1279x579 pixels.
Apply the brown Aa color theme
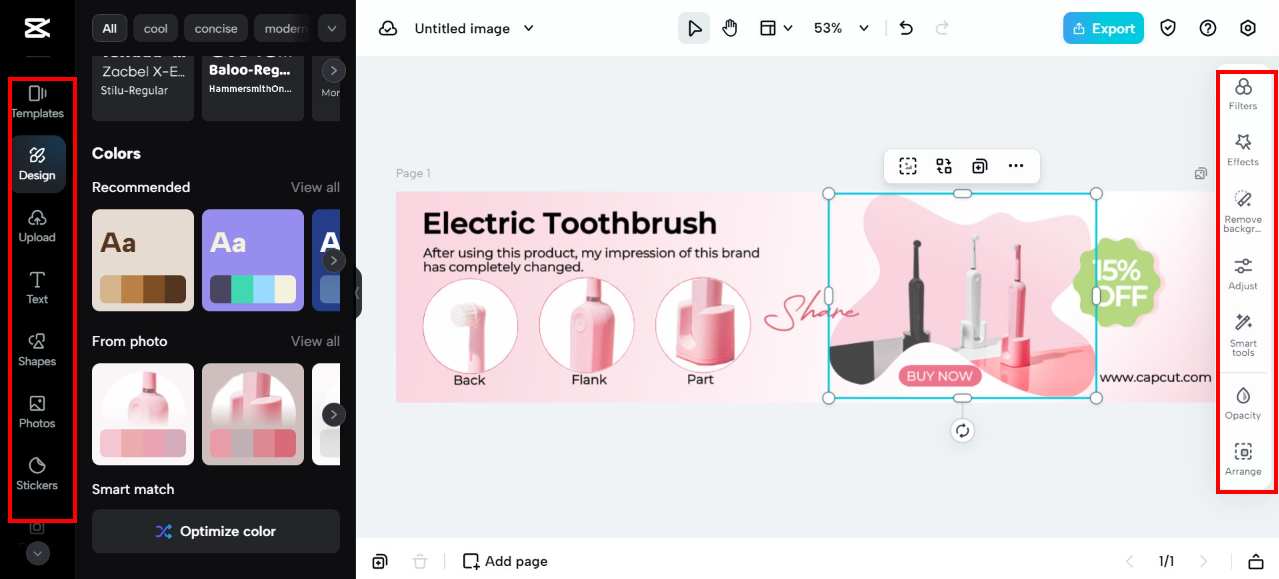pos(143,260)
